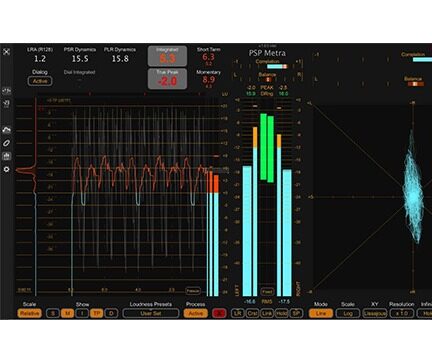Open the histogram bars sidebar icon
The image size is (432, 363).
pos(6,156)
